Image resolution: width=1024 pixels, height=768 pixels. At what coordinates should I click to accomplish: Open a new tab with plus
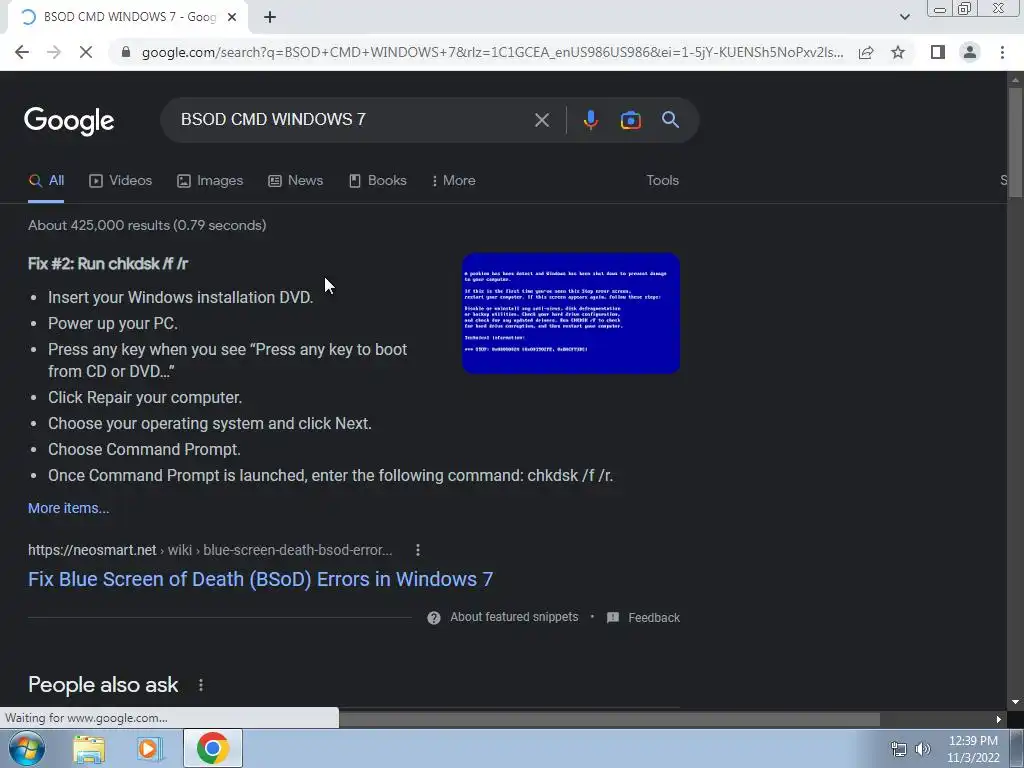[x=270, y=18]
